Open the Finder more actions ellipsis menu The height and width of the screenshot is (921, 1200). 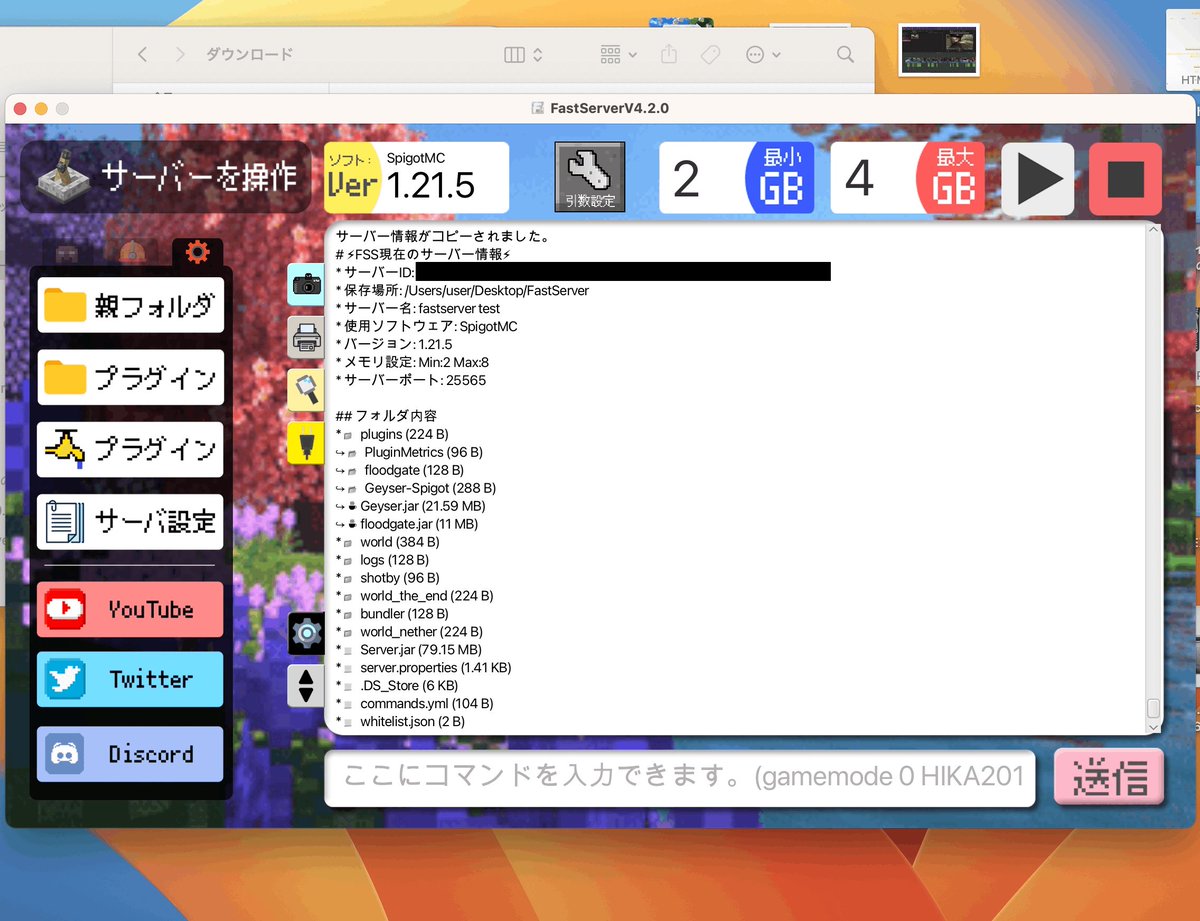pos(764,55)
